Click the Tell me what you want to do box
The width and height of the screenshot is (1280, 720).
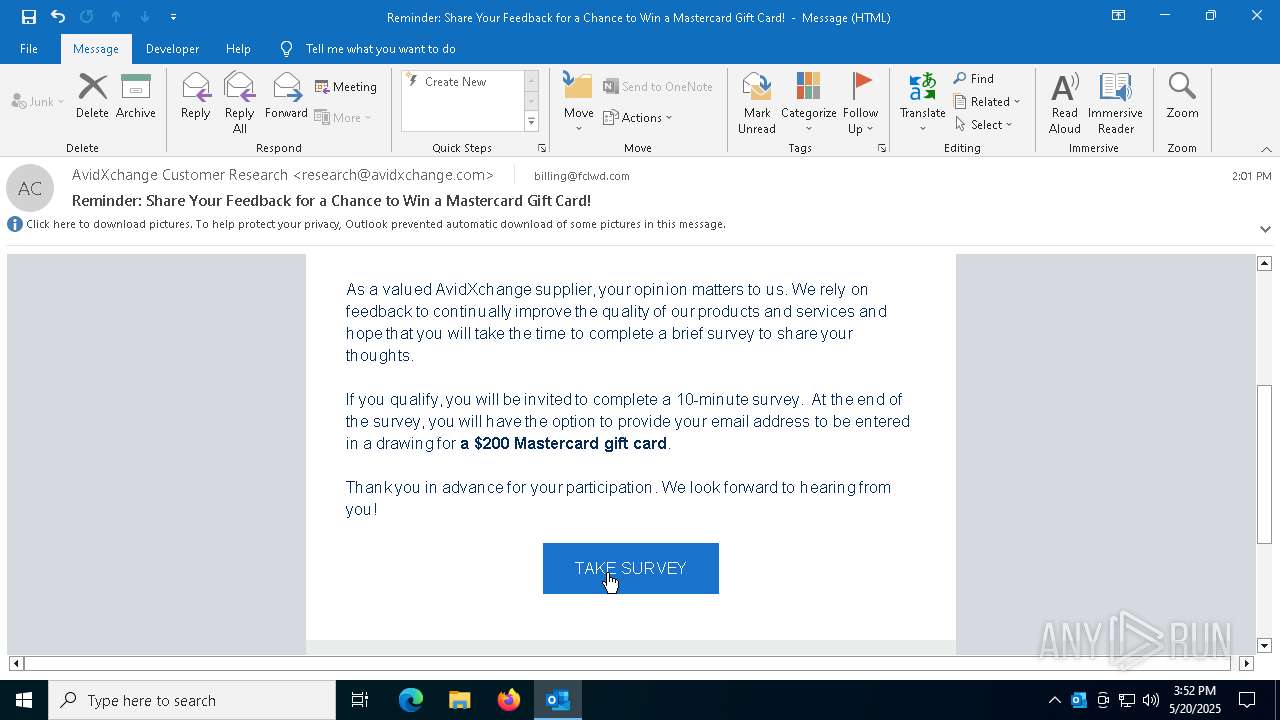(x=368, y=49)
